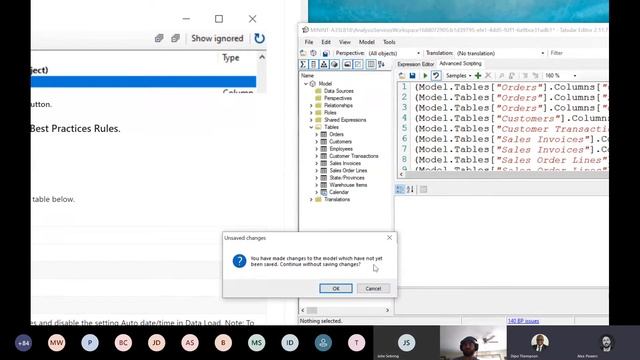Image resolution: width=640 pixels, height=360 pixels.
Task: Click the first stacked-pages icon left of Show ignored
Action: click(x=159, y=38)
